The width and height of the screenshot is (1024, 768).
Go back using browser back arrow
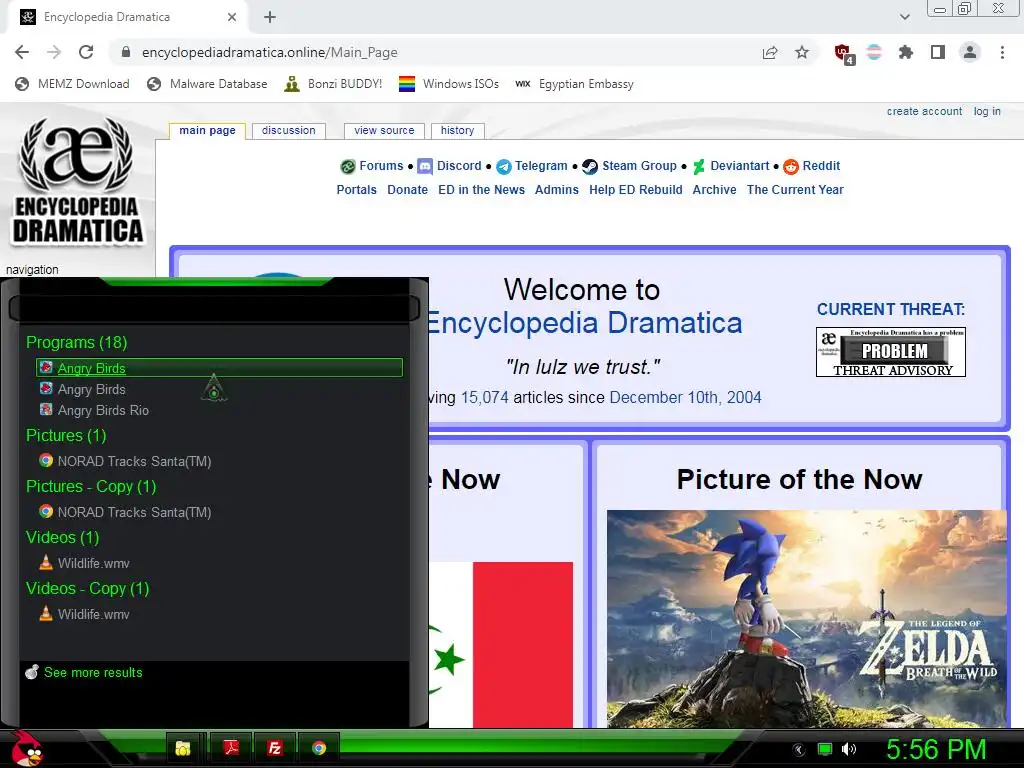click(x=22, y=52)
